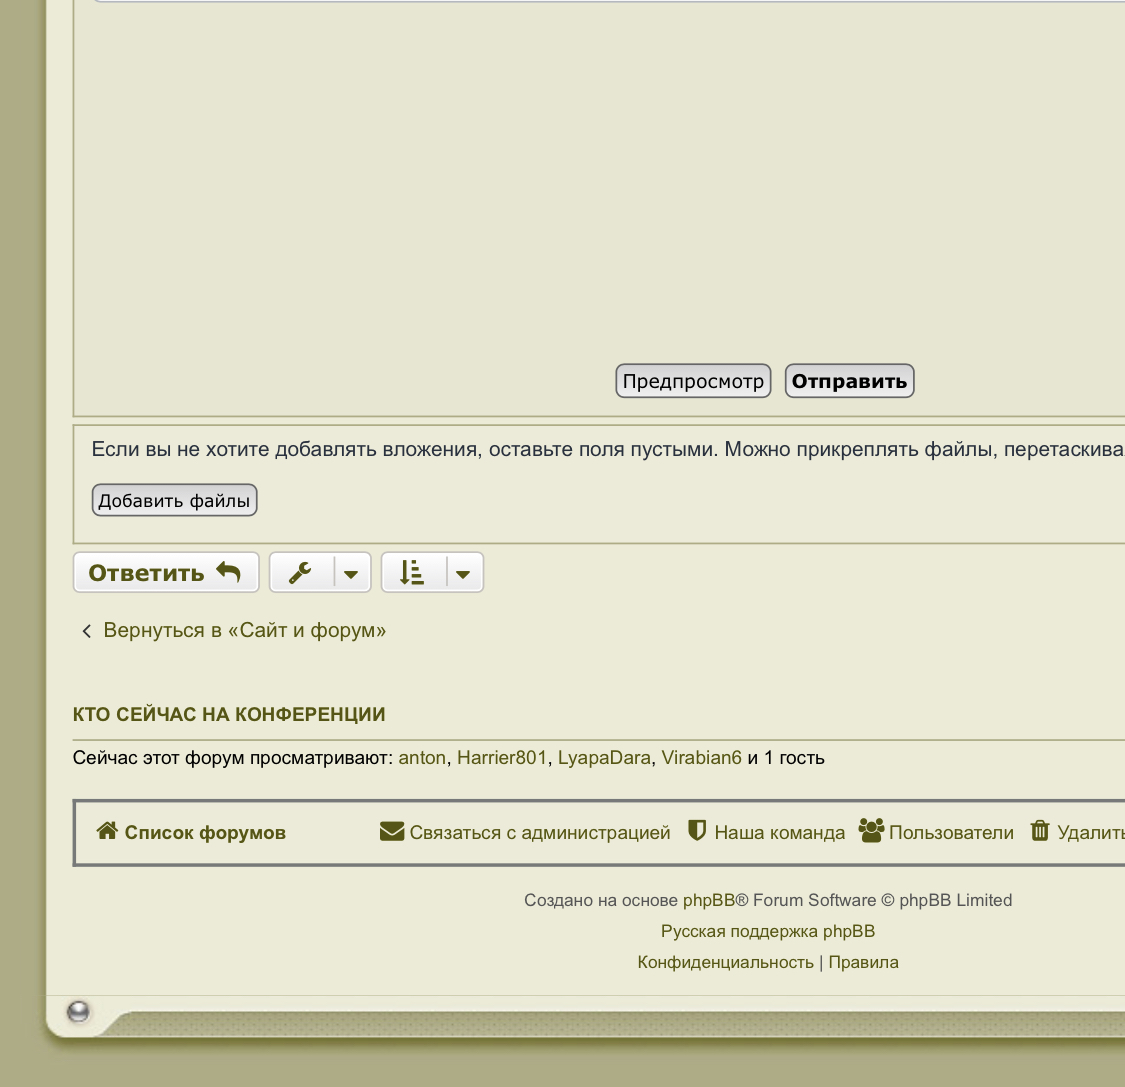Open Harrier801 user profile link
Screen dimensions: 1125x1087
click(502, 758)
